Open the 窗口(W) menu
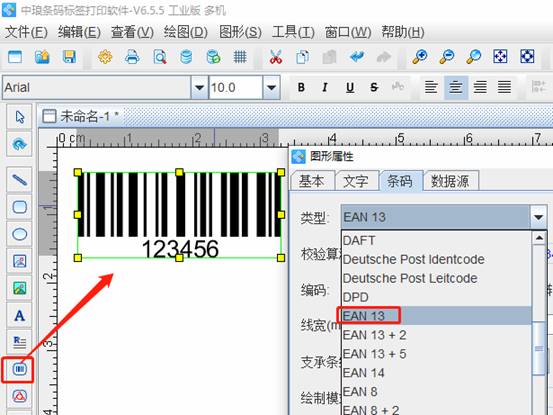Image resolution: width=553 pixels, height=415 pixels. [348, 32]
